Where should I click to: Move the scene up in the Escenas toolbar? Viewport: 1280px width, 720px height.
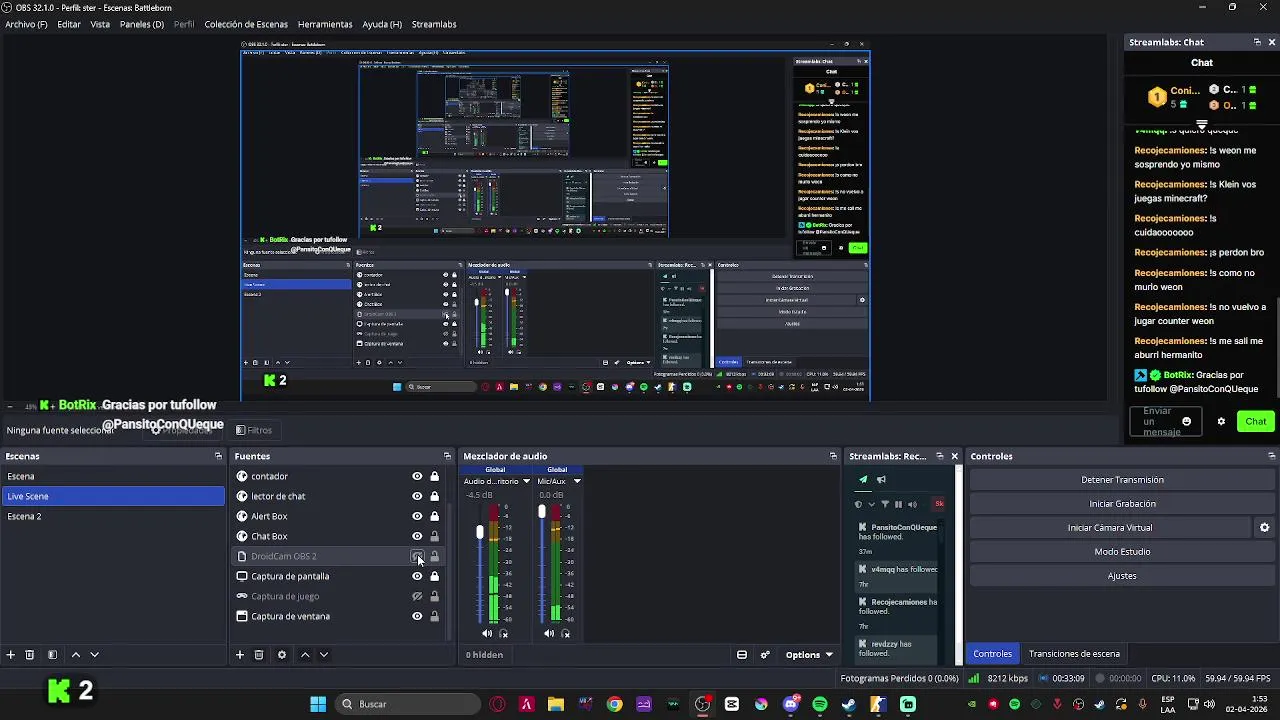[x=75, y=655]
